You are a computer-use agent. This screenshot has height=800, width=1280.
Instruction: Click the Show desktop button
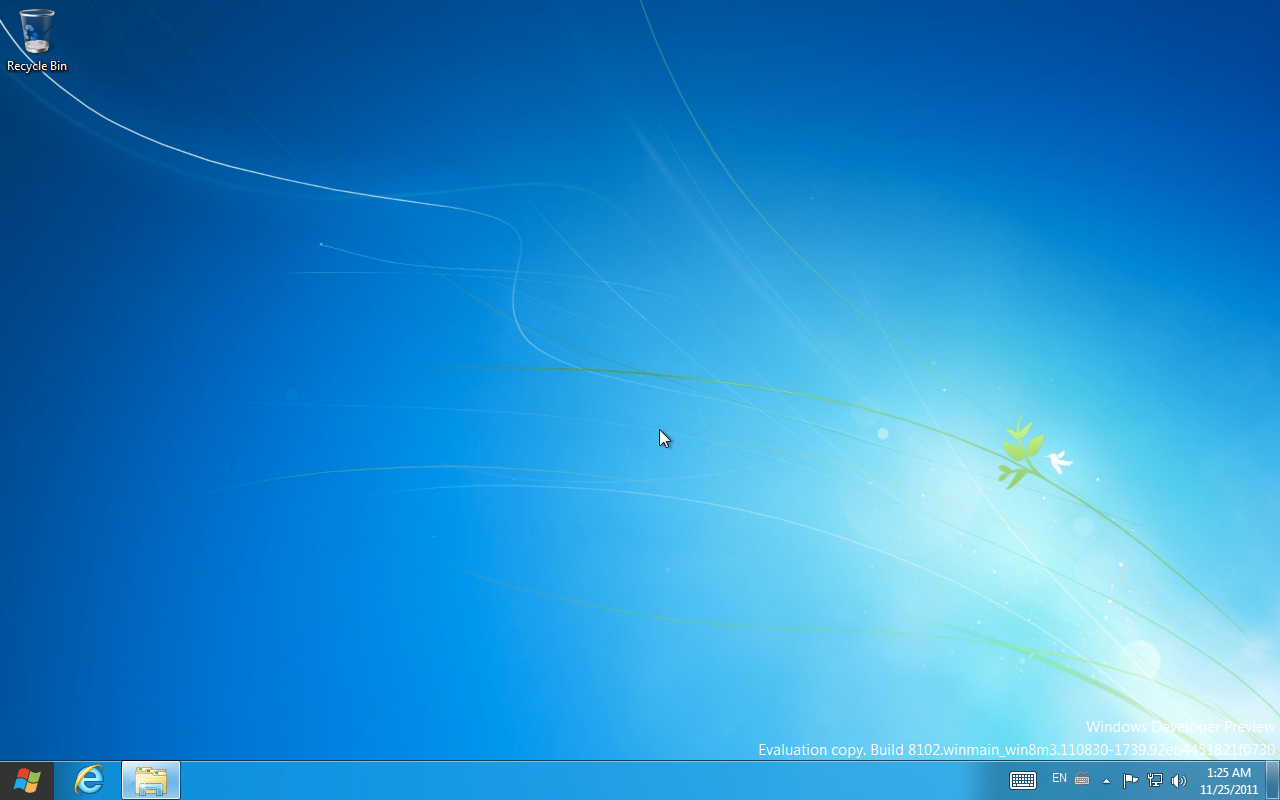coord(1273,780)
